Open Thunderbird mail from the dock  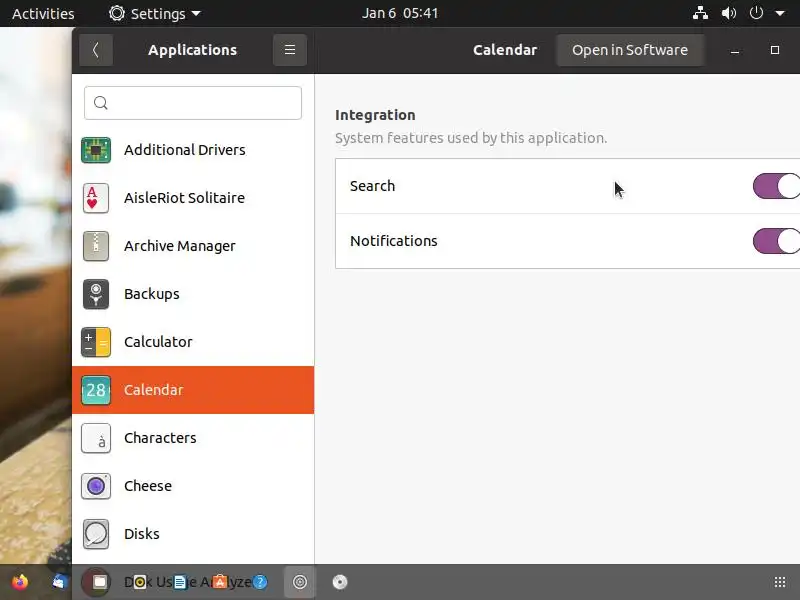pos(59,582)
